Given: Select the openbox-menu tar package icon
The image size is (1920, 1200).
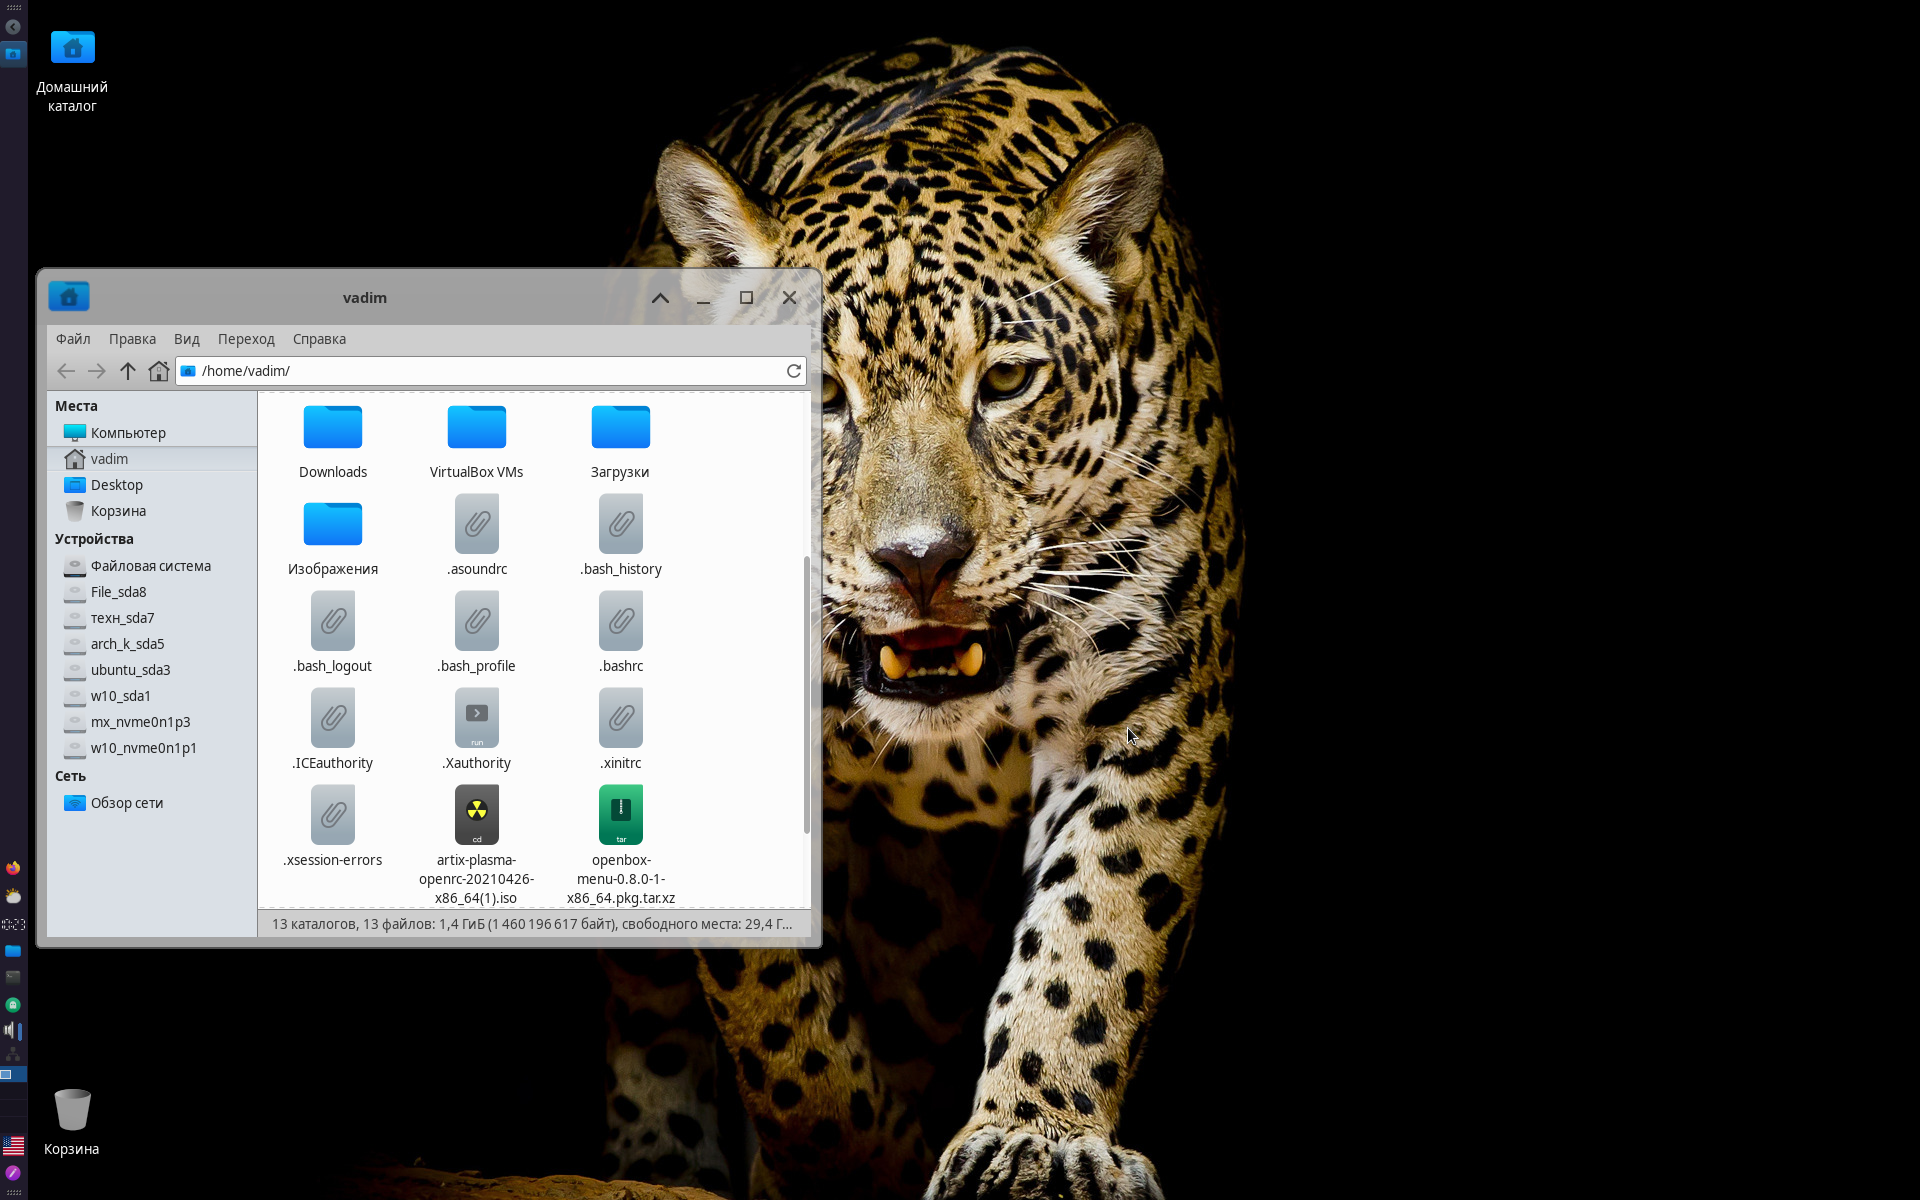Looking at the screenshot, I should pos(620,815).
